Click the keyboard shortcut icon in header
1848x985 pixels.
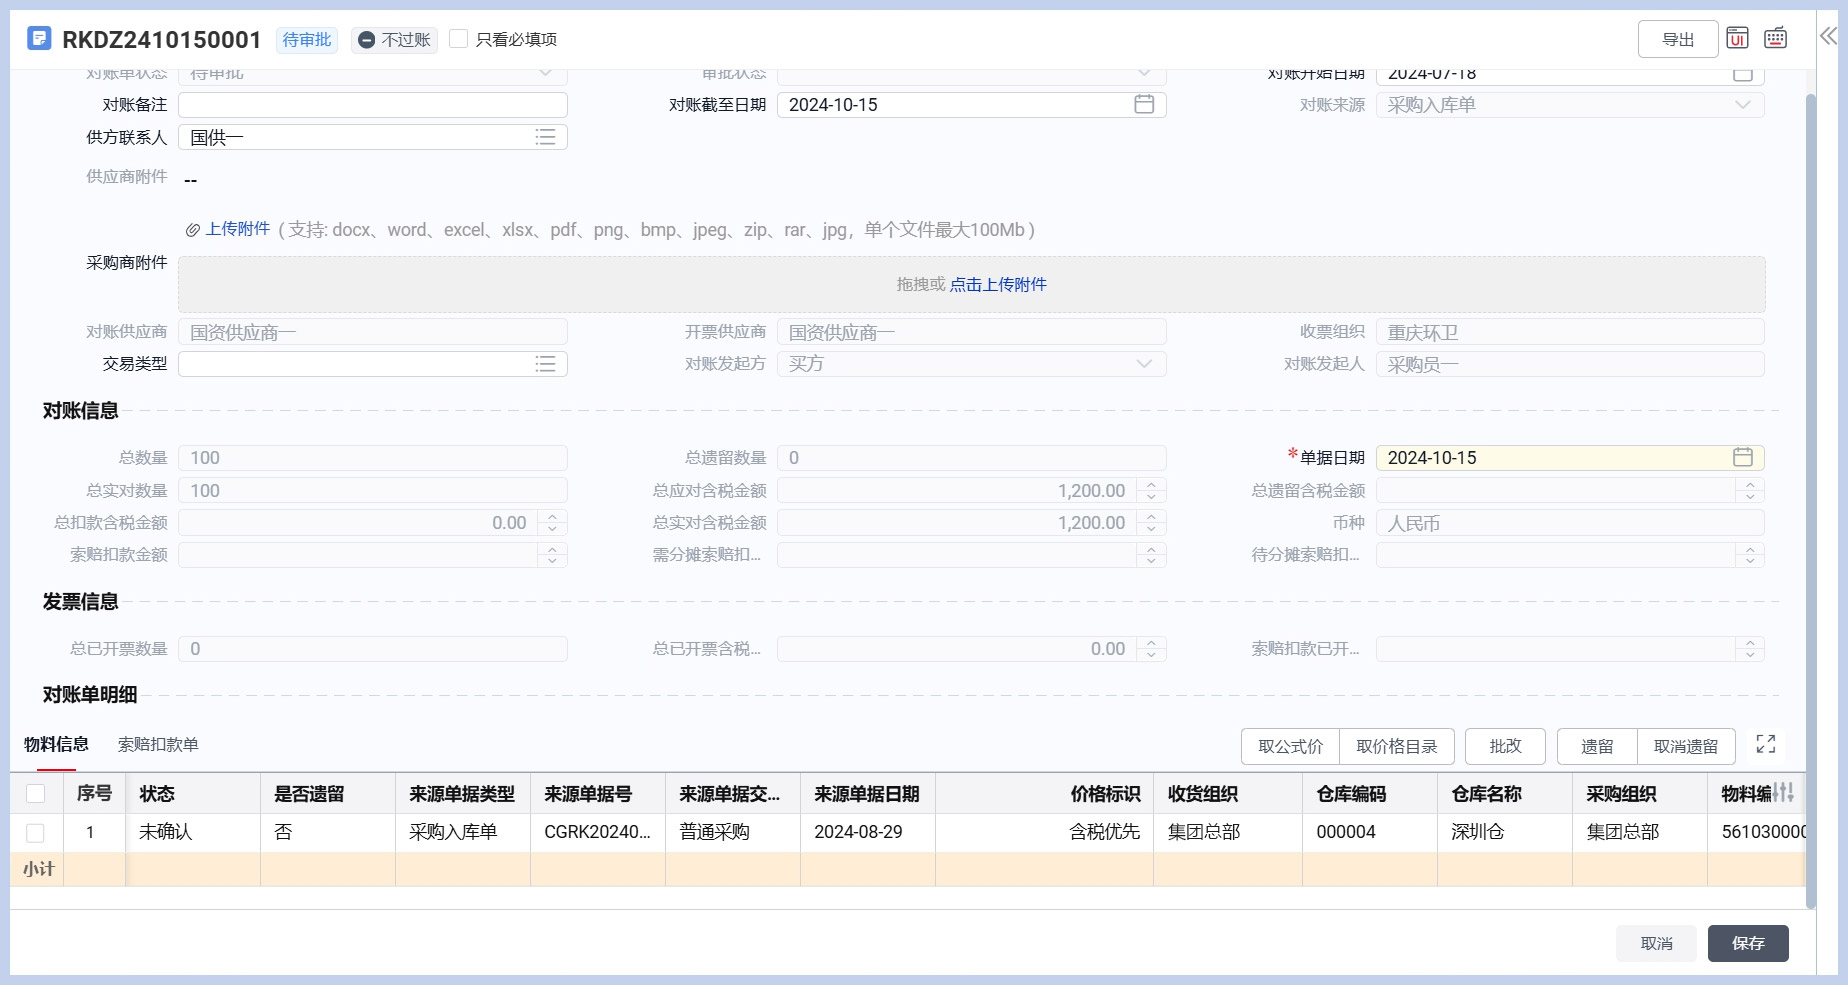pos(1776,38)
